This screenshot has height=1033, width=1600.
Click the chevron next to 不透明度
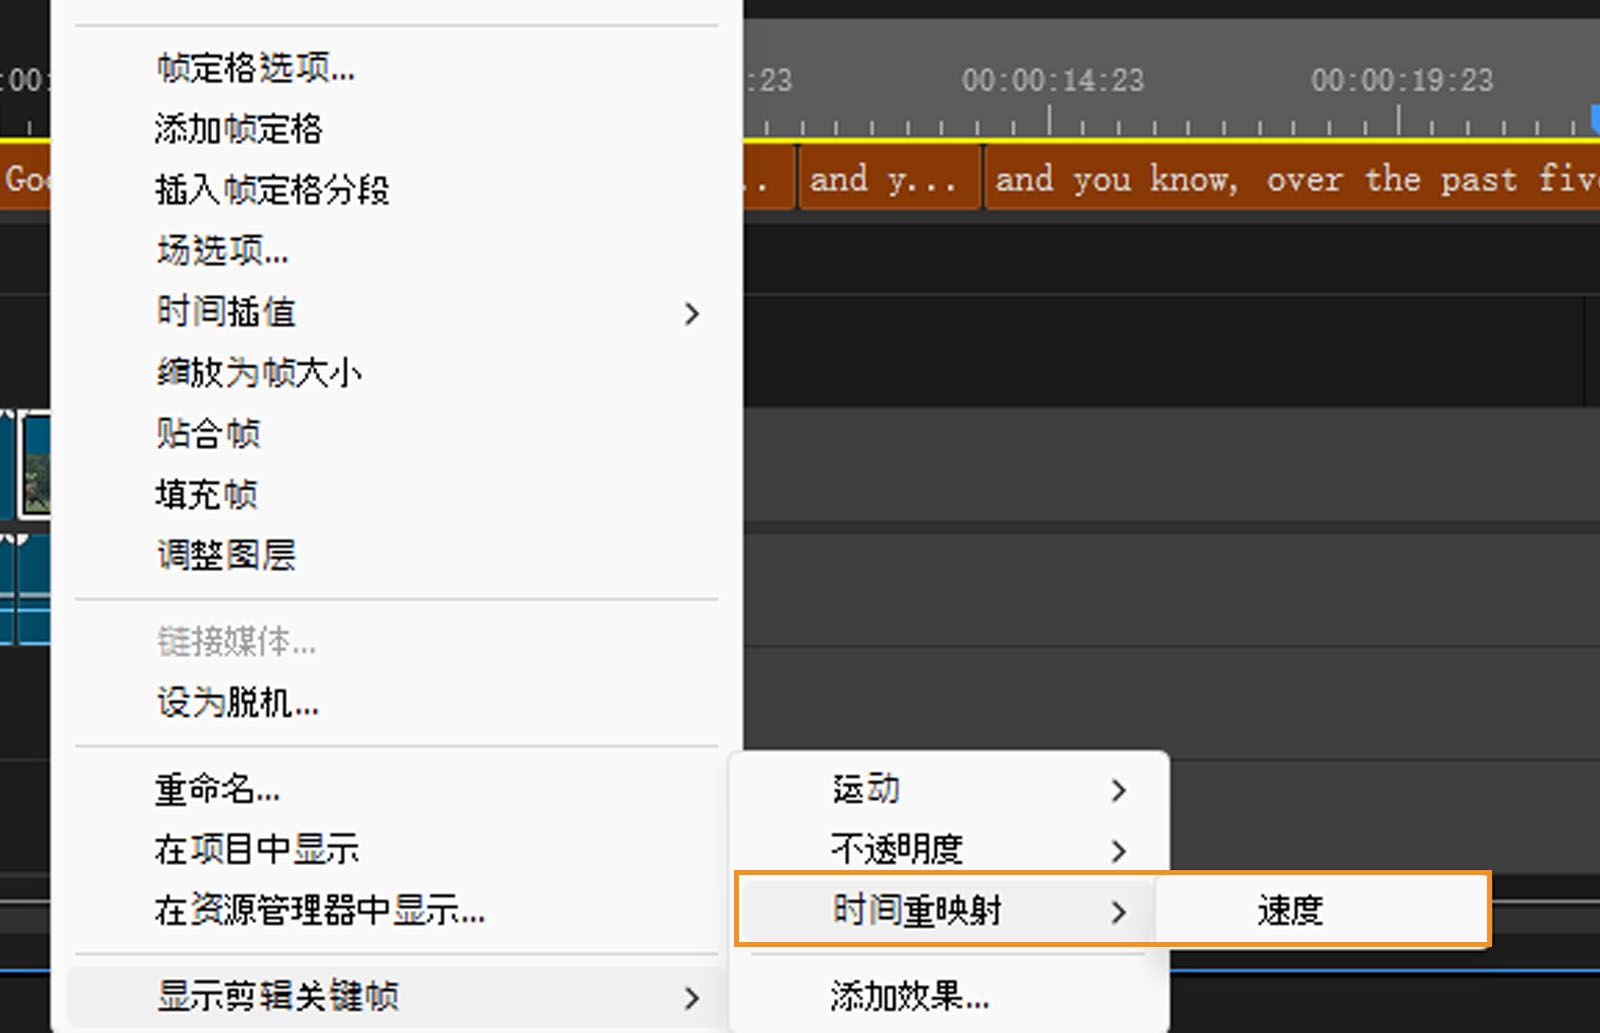(1119, 851)
